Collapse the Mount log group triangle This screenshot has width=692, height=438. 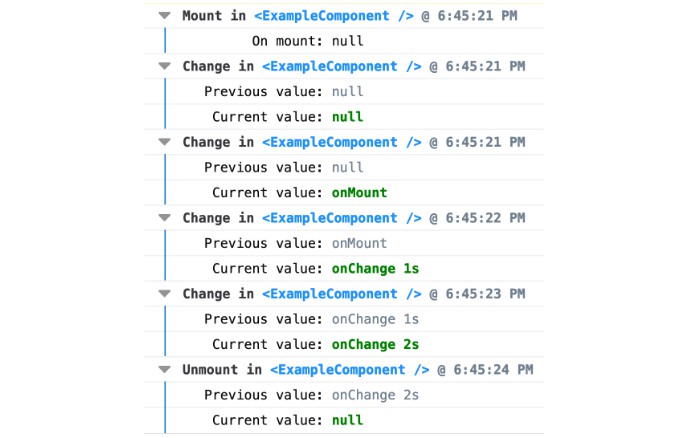pyautogui.click(x=165, y=16)
